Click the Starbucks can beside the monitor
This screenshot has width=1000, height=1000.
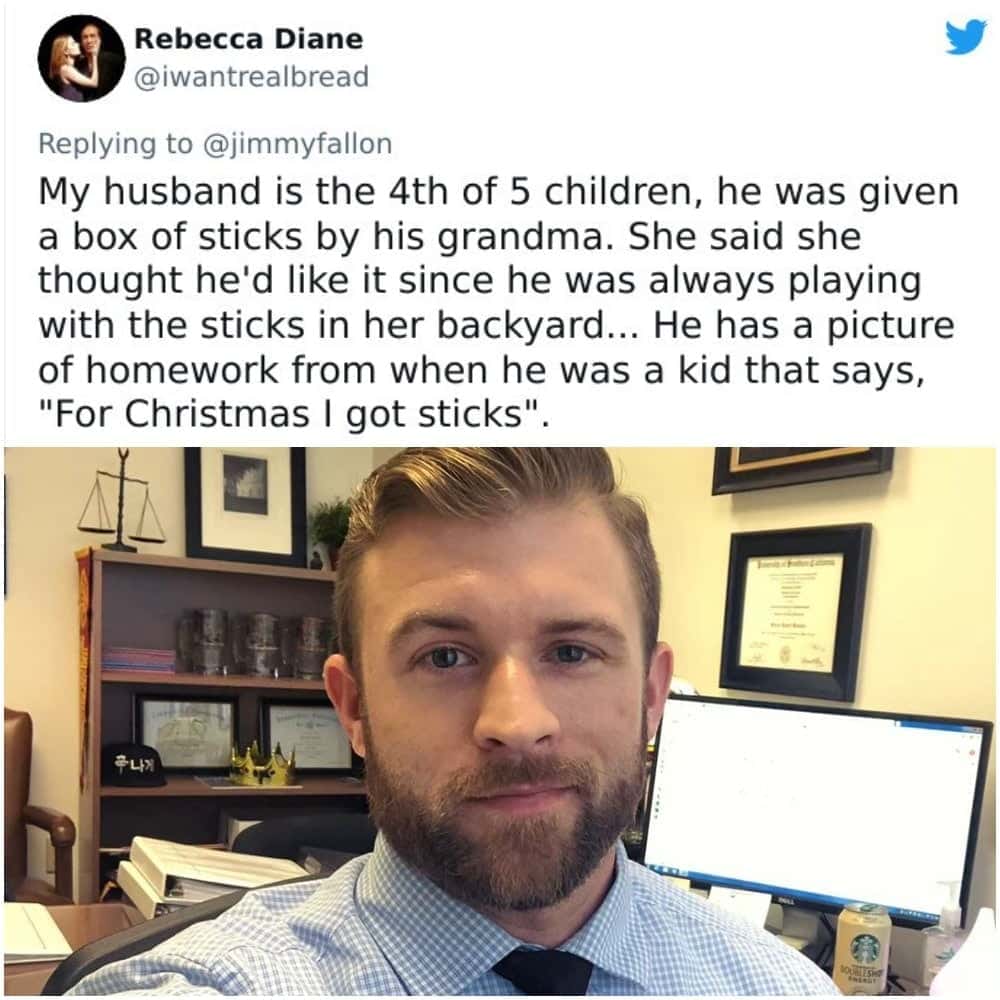click(x=864, y=949)
